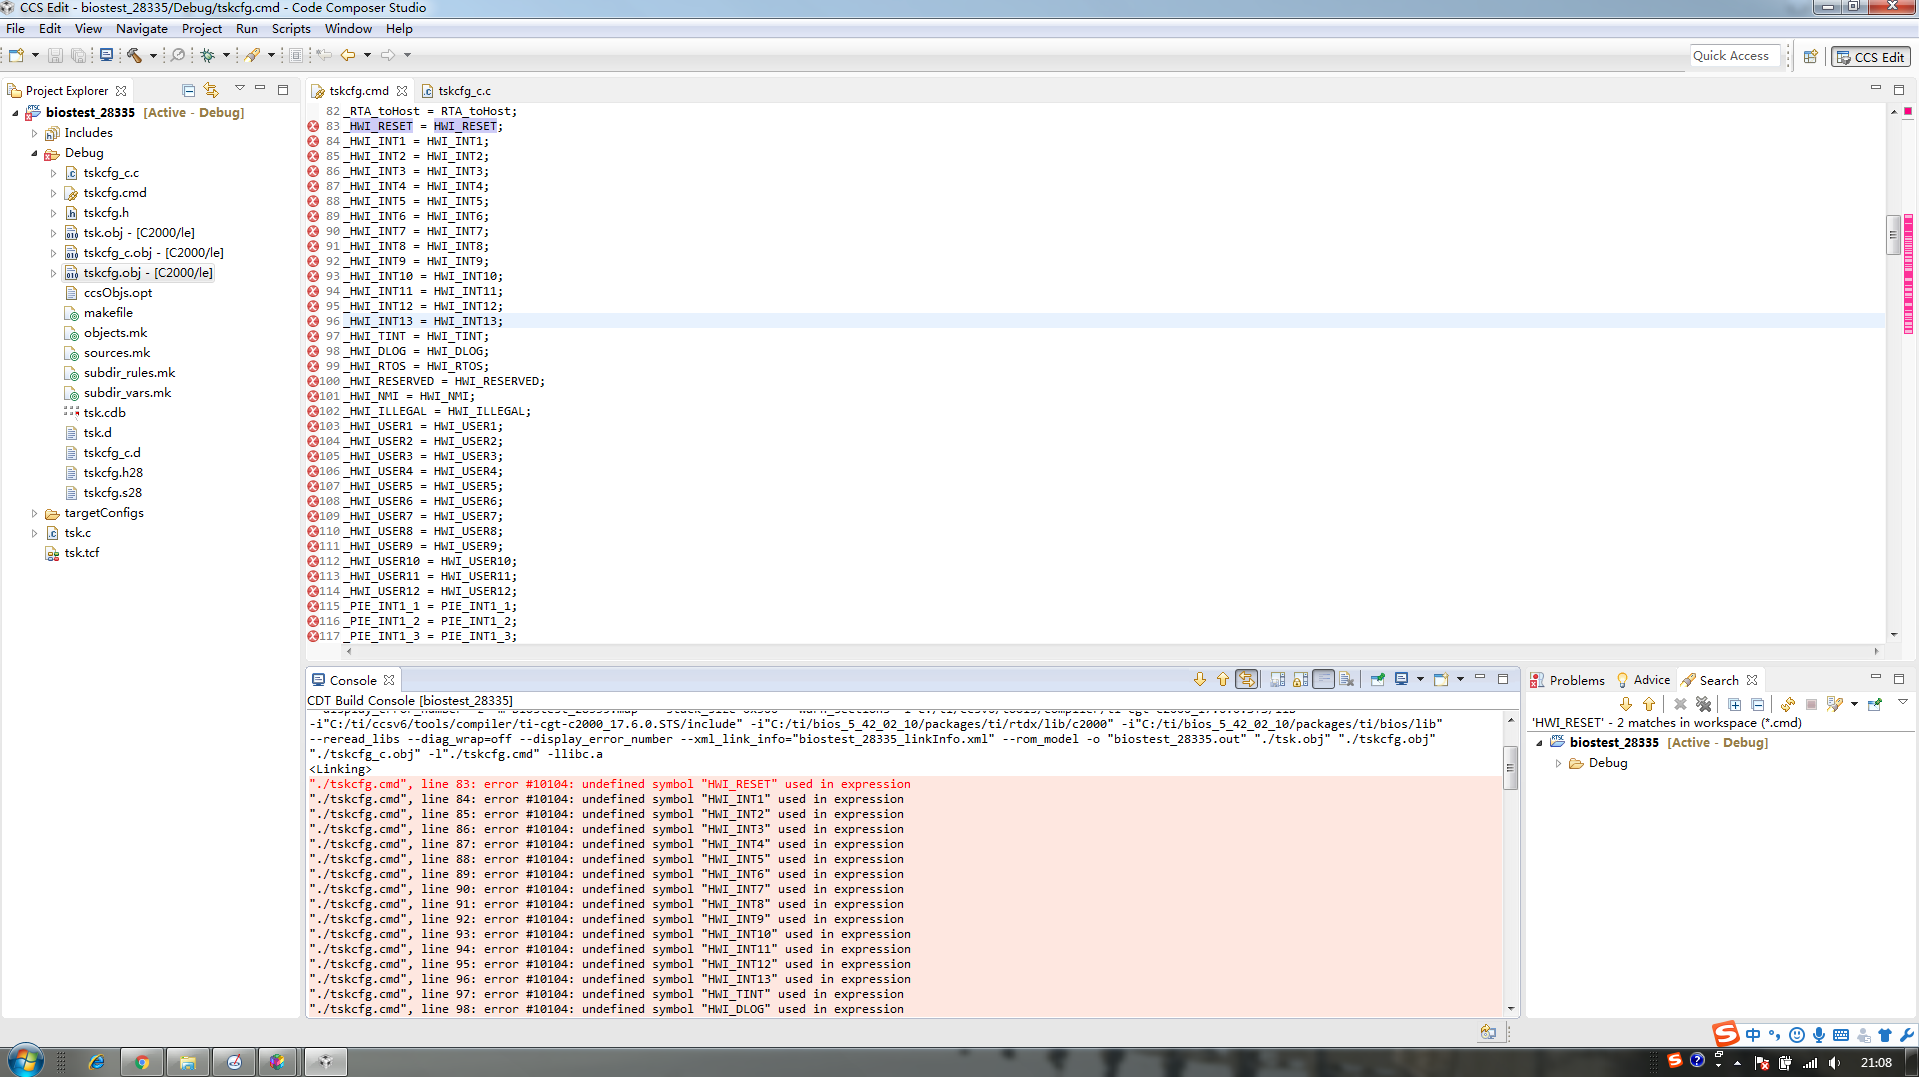Run the current search again
1919x1077 pixels.
pyautogui.click(x=1788, y=704)
